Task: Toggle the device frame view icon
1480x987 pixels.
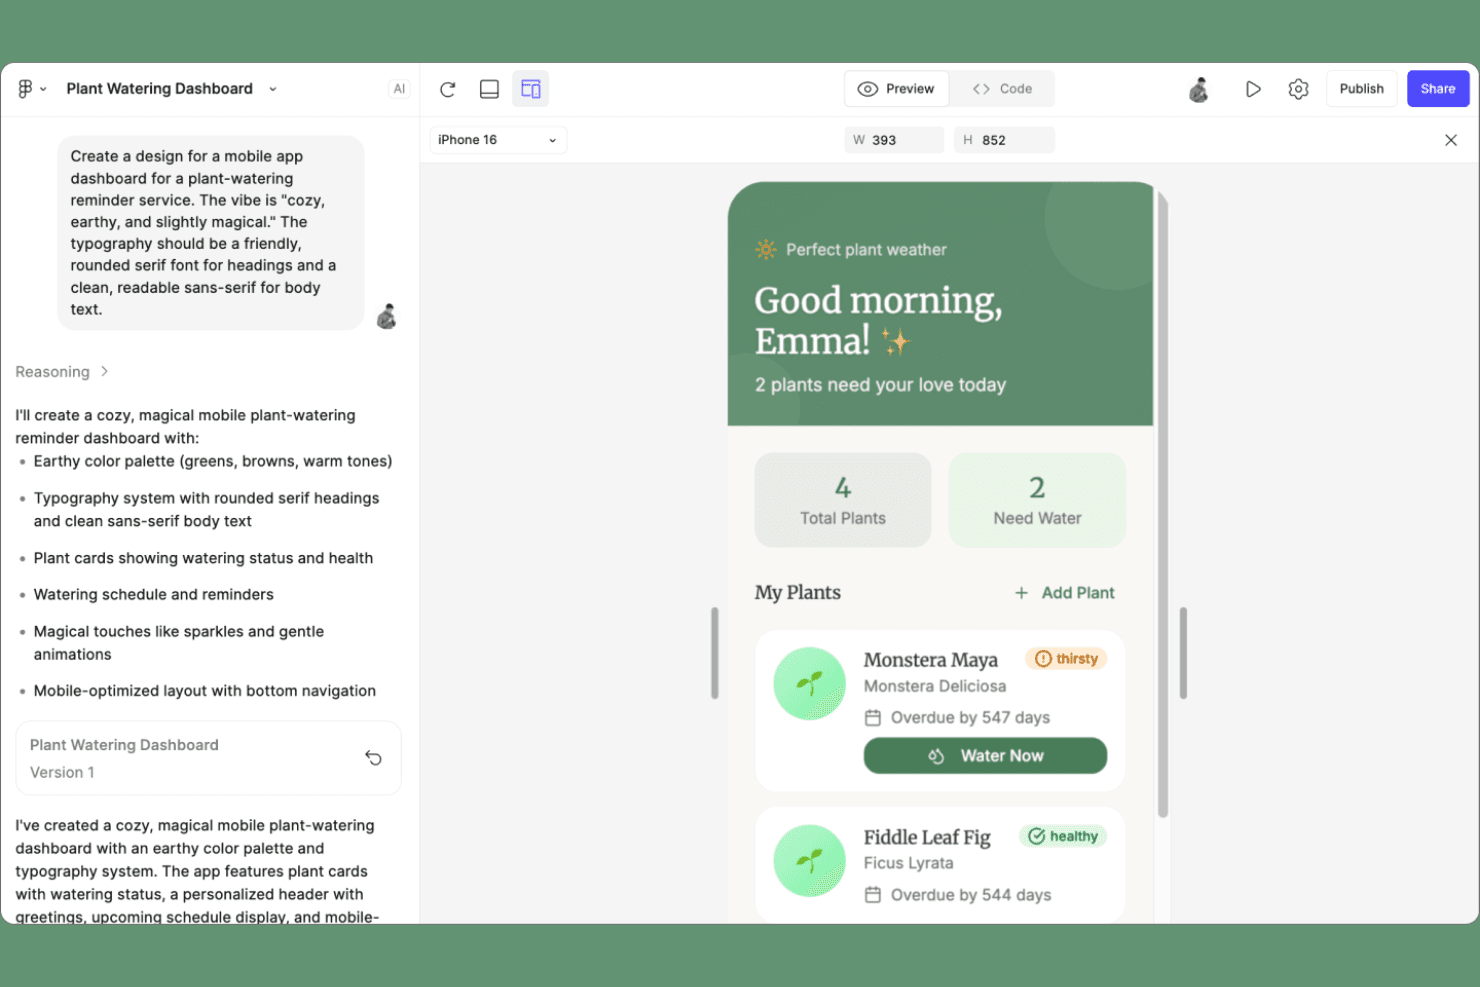Action: (530, 89)
